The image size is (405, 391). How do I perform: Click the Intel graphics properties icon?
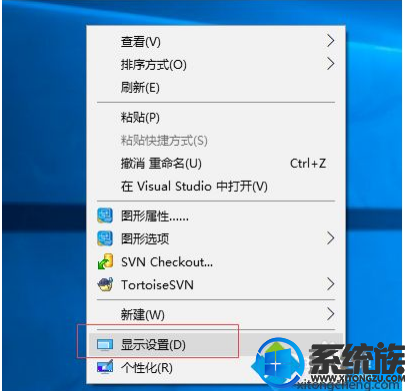(105, 216)
